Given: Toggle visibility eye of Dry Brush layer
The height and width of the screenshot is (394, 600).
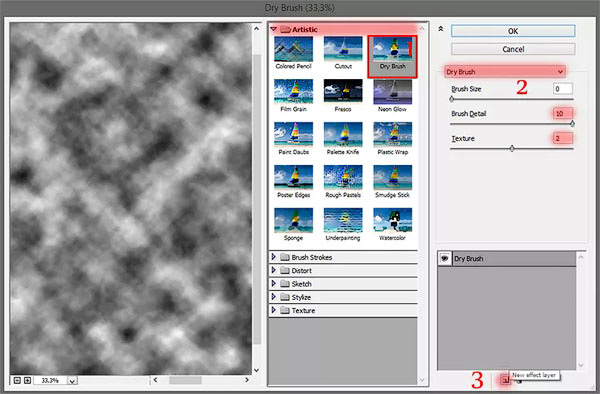Looking at the screenshot, I should click(x=444, y=259).
